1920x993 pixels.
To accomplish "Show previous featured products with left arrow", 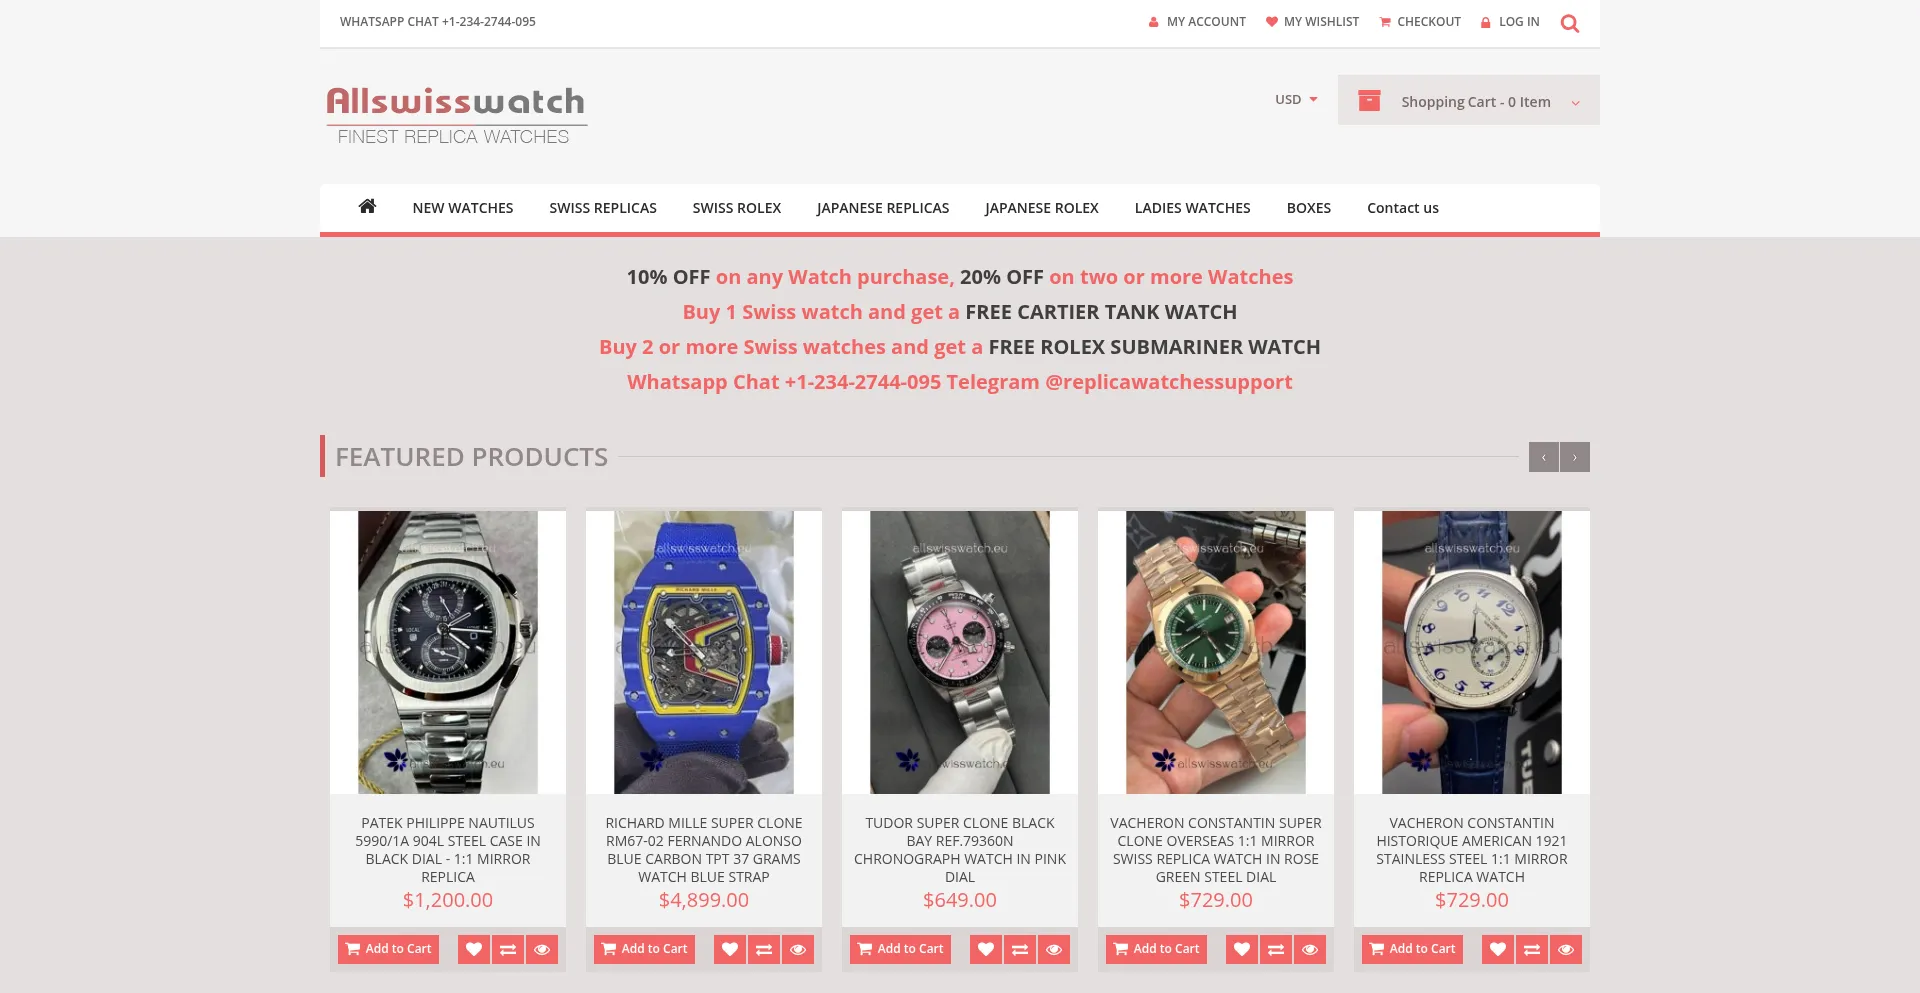I will (x=1544, y=457).
